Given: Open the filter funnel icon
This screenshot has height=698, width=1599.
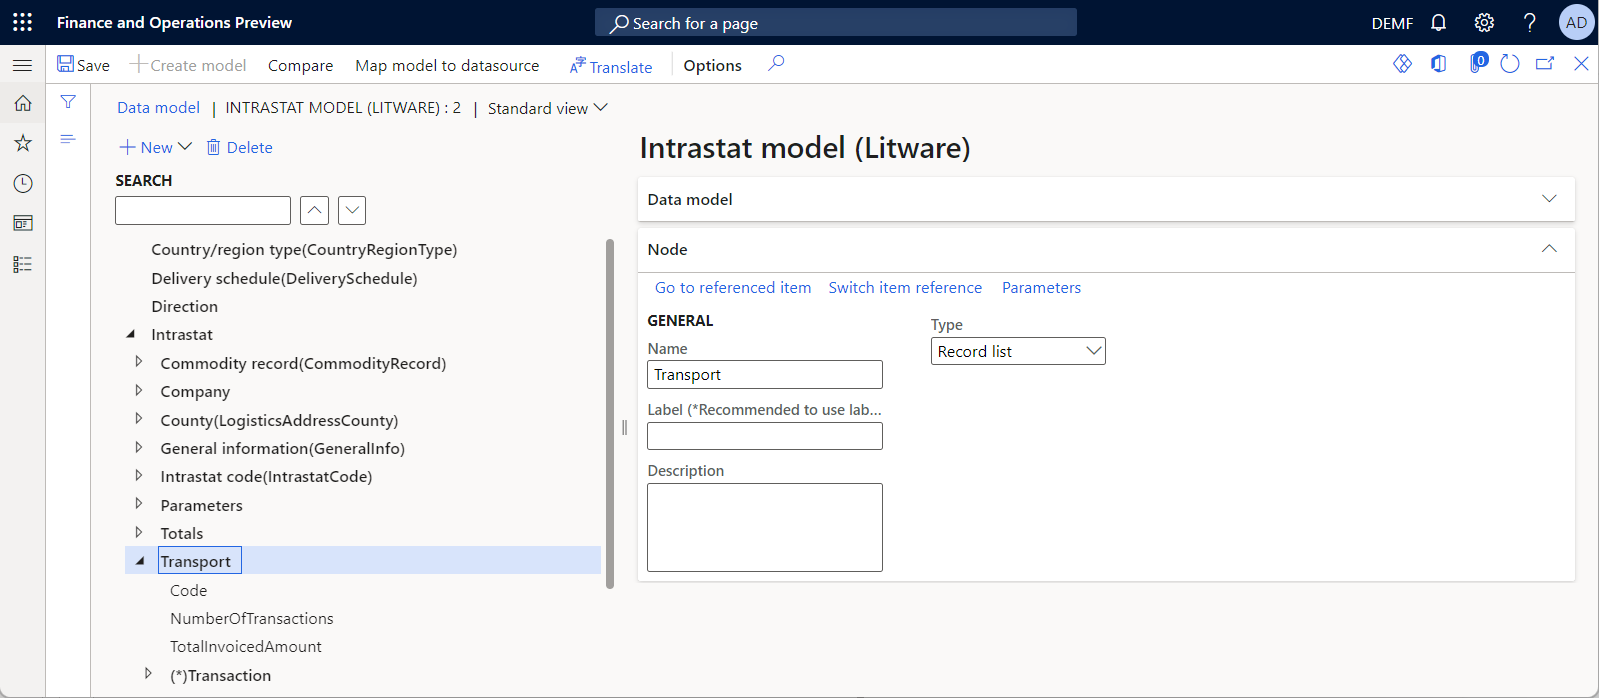Looking at the screenshot, I should [x=68, y=102].
